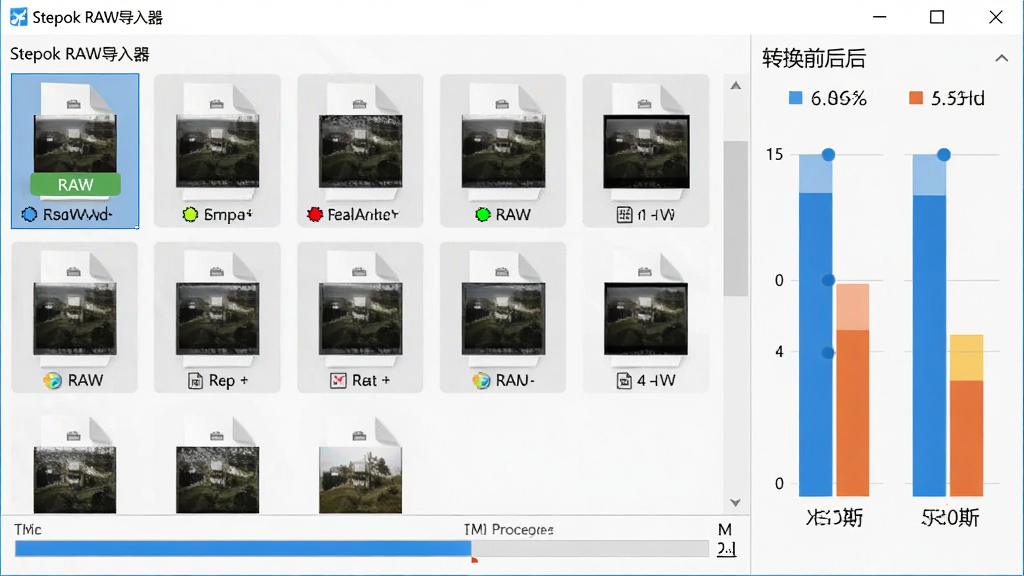This screenshot has width=1024, height=576.
Task: Click the scroll down arrow of the file grid
Action: (735, 502)
